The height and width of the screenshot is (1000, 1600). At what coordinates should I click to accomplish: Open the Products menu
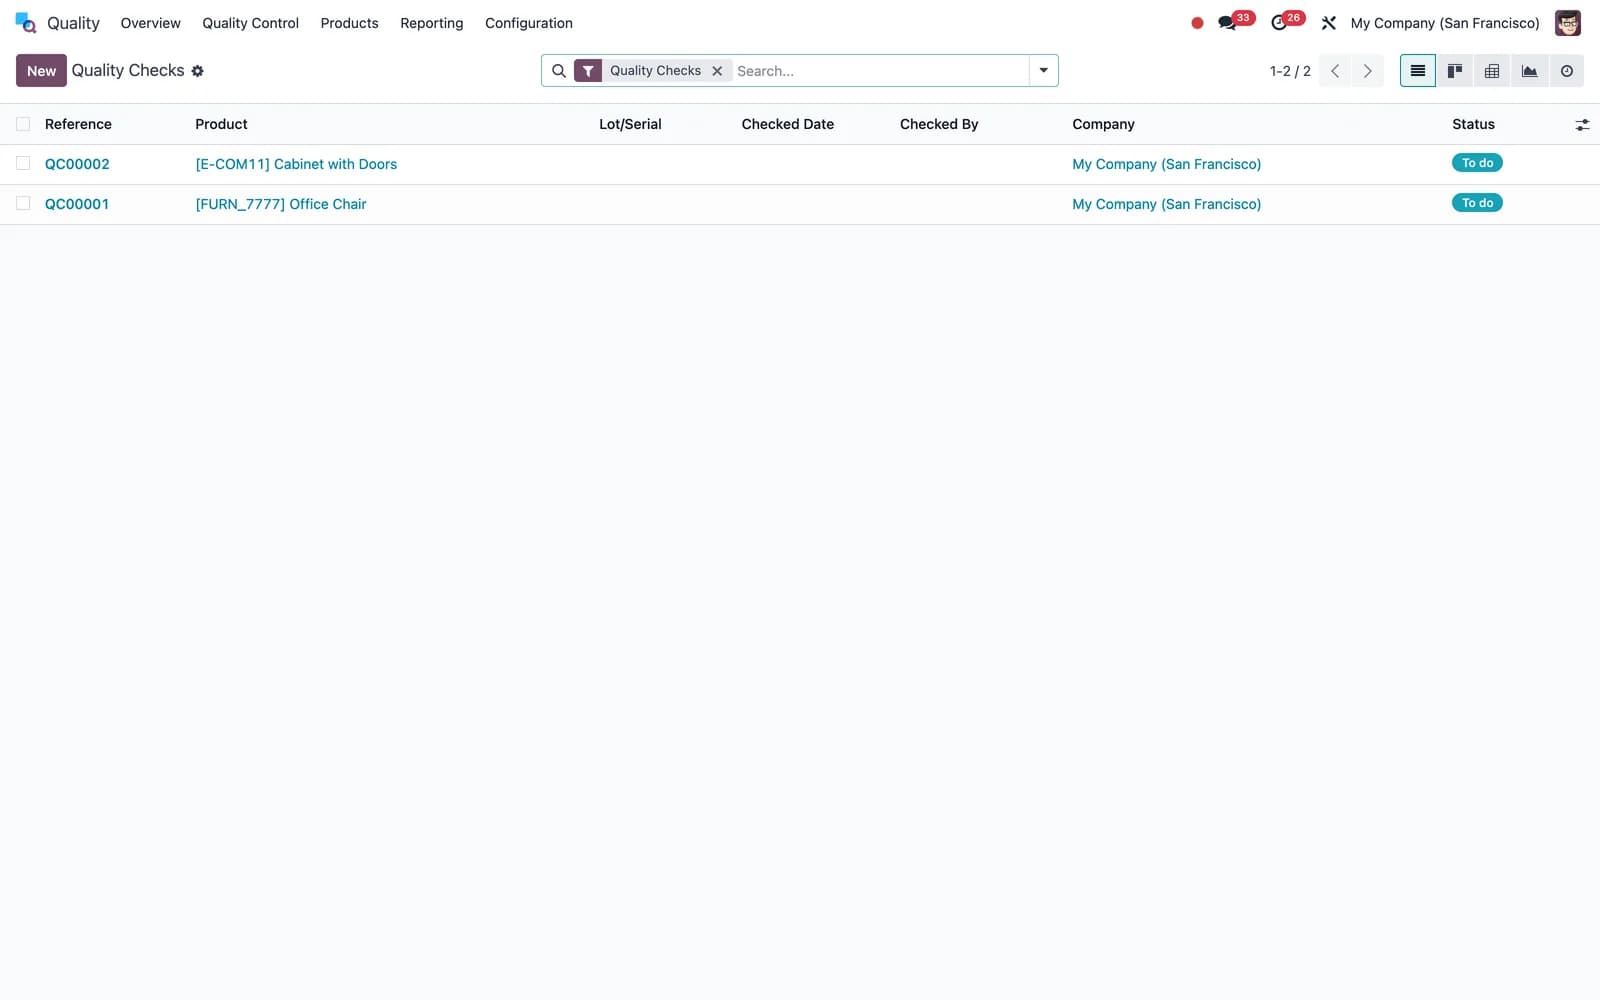point(349,23)
